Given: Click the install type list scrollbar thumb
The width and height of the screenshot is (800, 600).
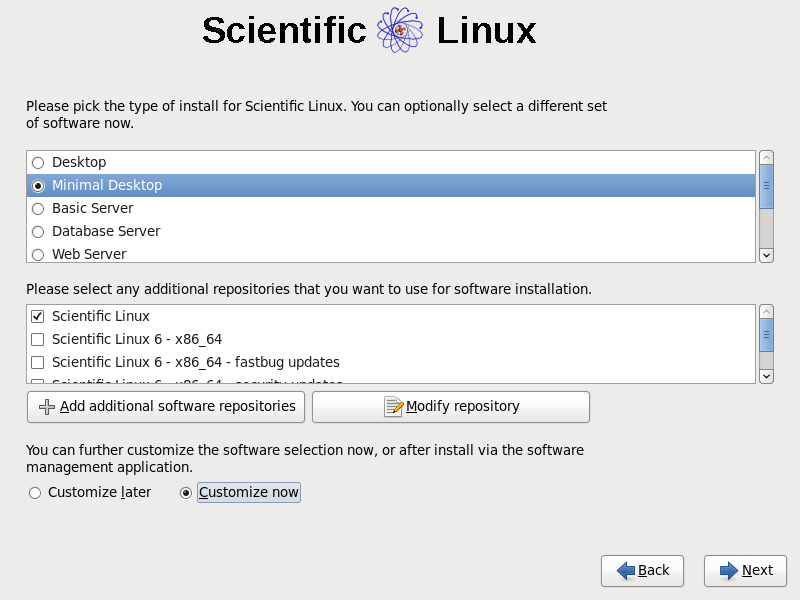Looking at the screenshot, I should tap(766, 187).
